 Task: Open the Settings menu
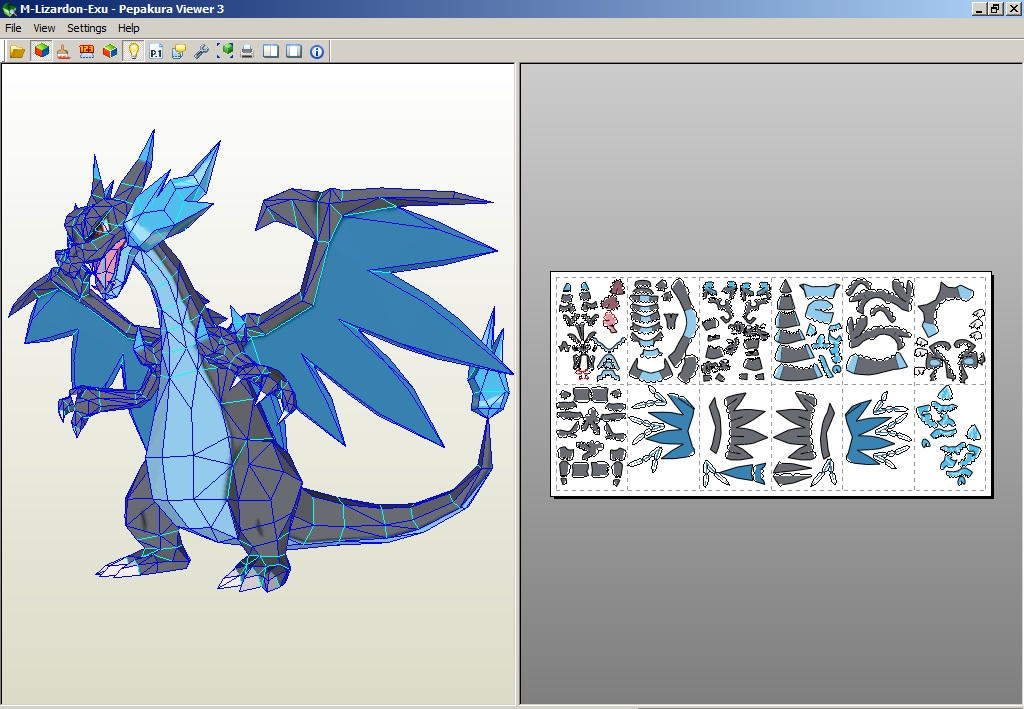point(87,28)
